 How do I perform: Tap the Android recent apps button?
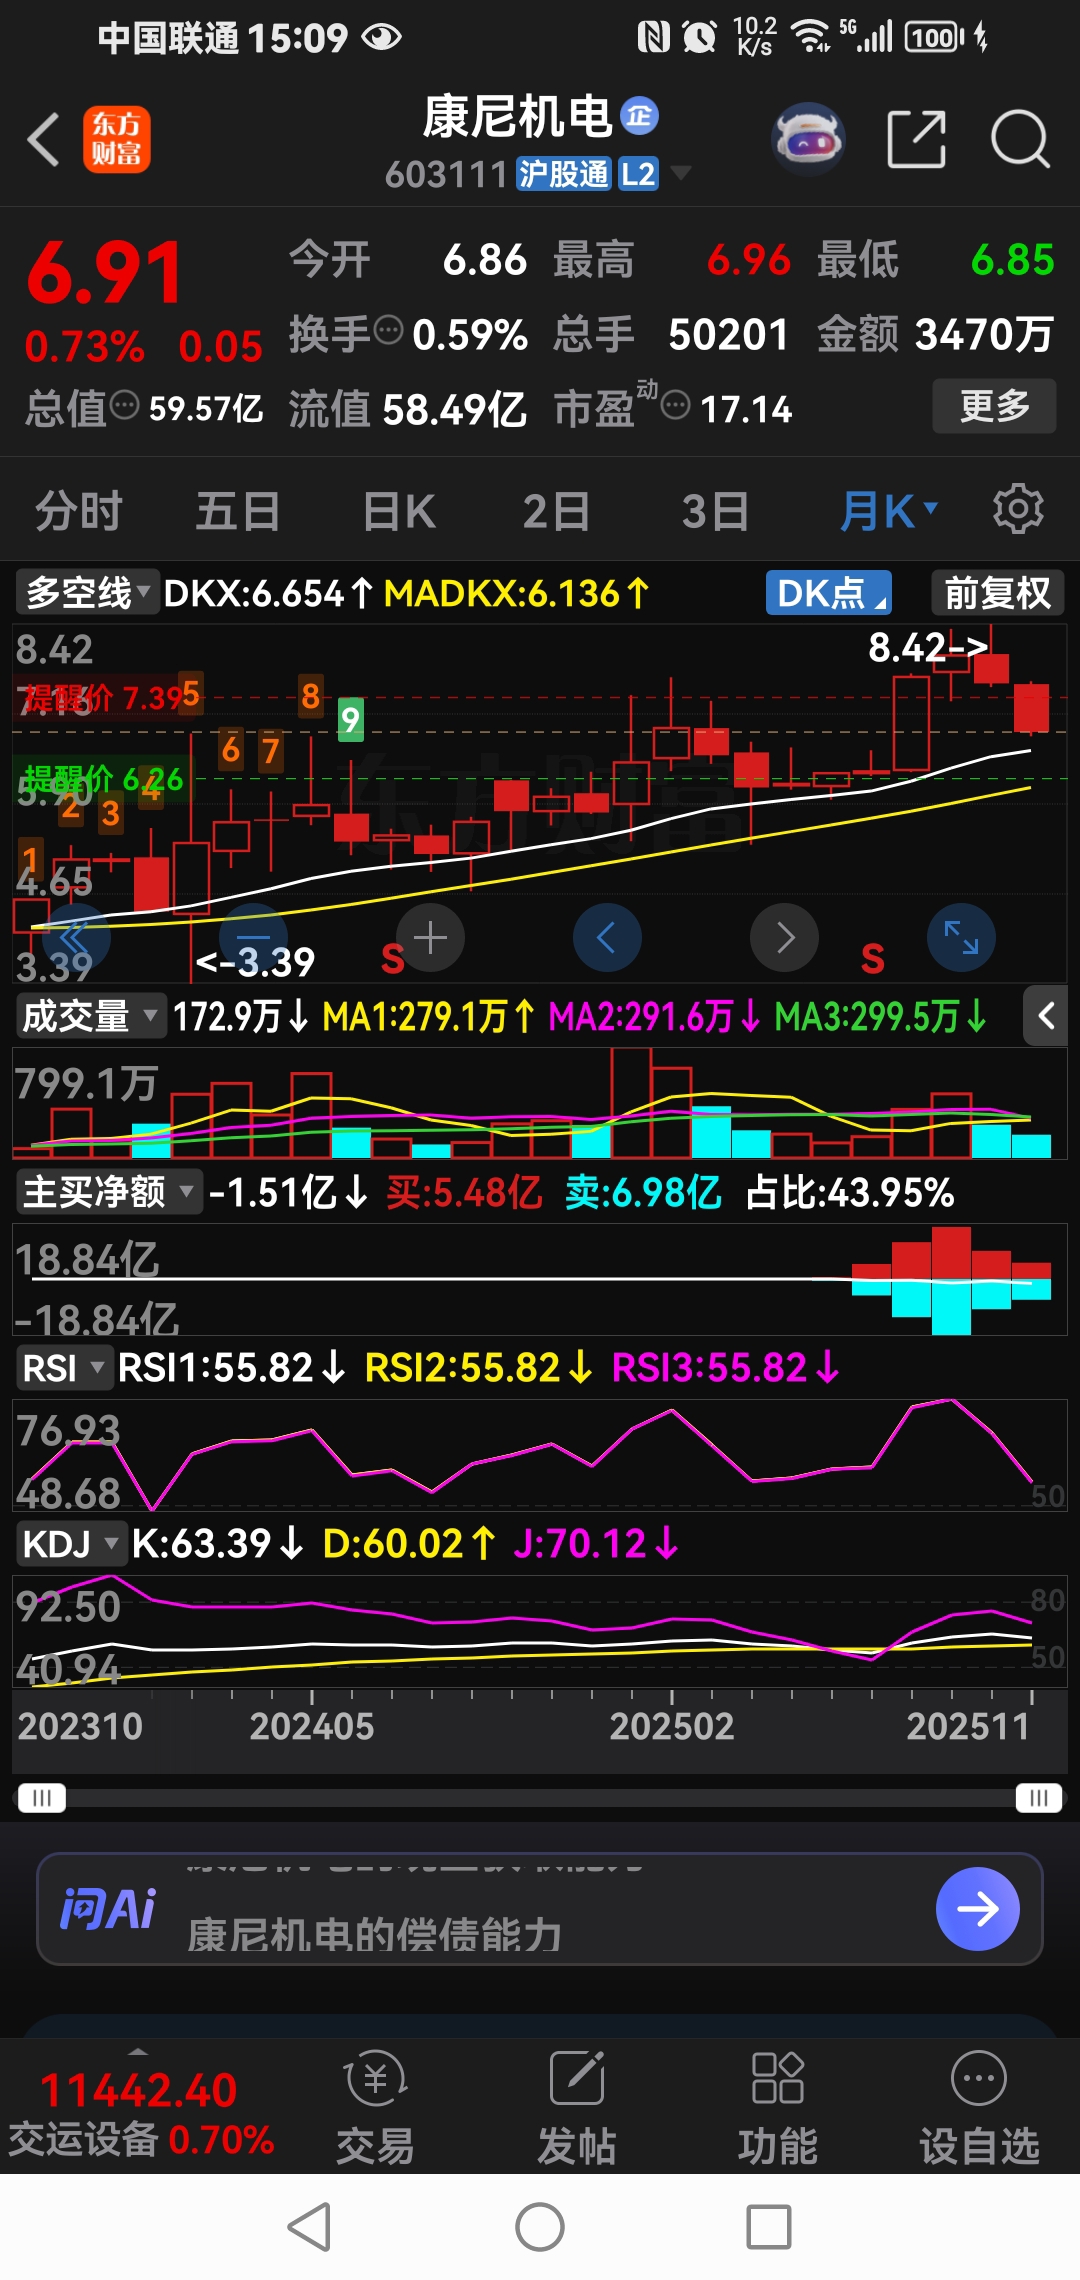[769, 2227]
